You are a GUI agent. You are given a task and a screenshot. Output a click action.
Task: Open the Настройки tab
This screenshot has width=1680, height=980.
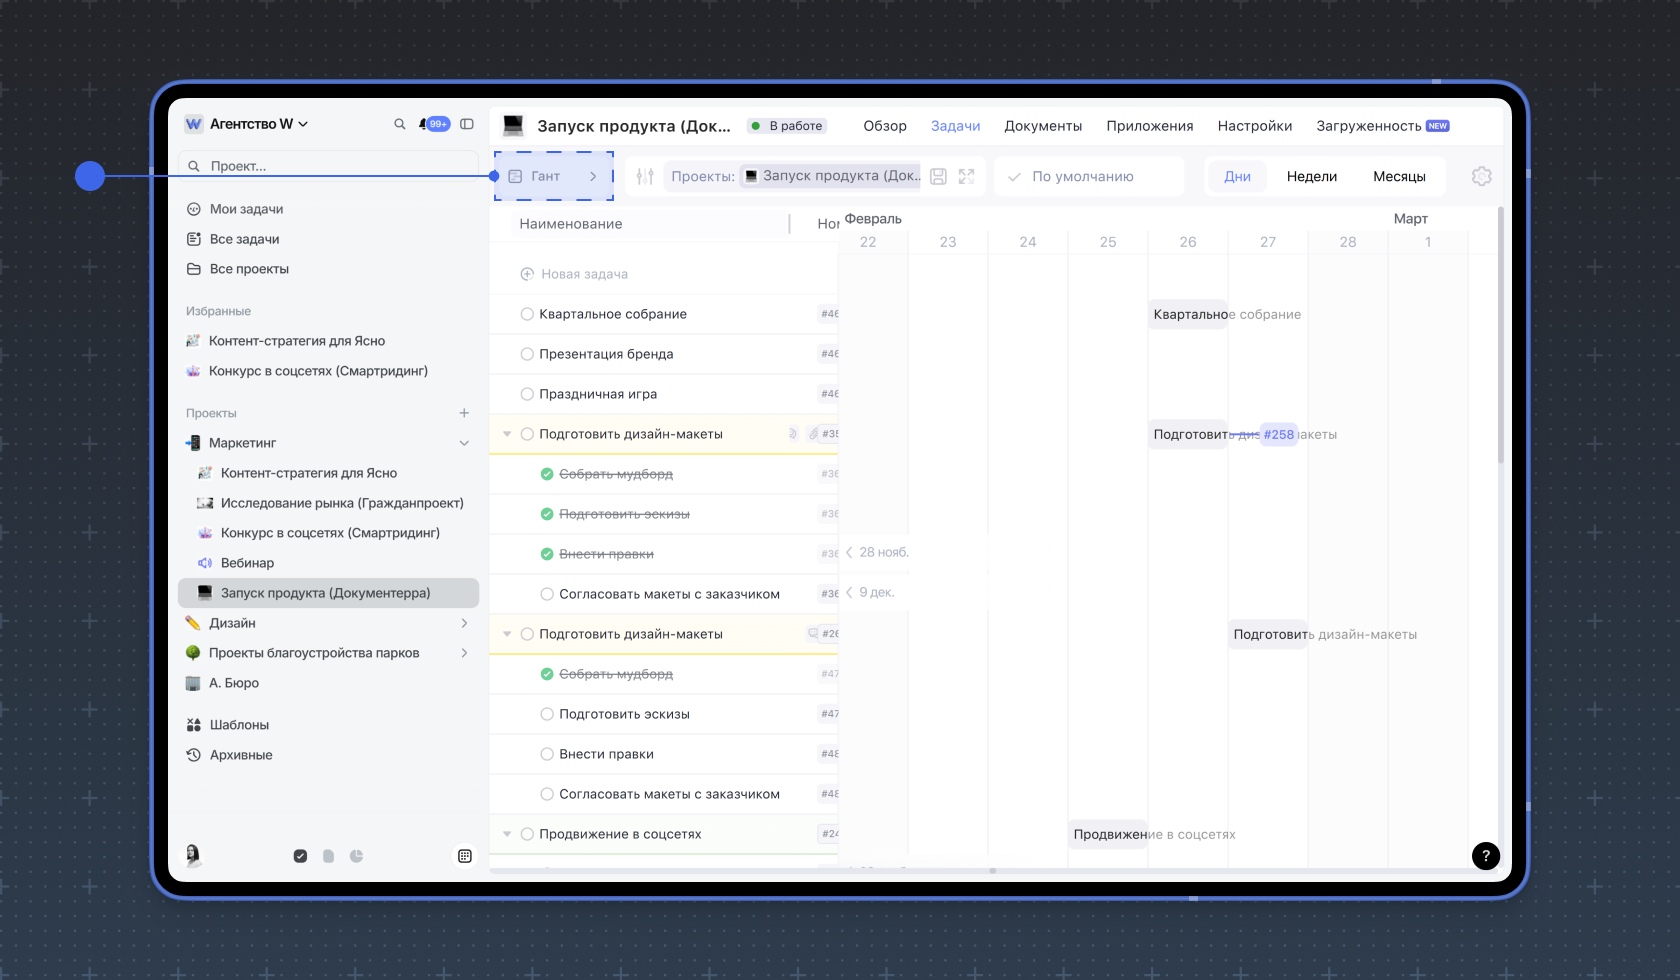pos(1254,126)
